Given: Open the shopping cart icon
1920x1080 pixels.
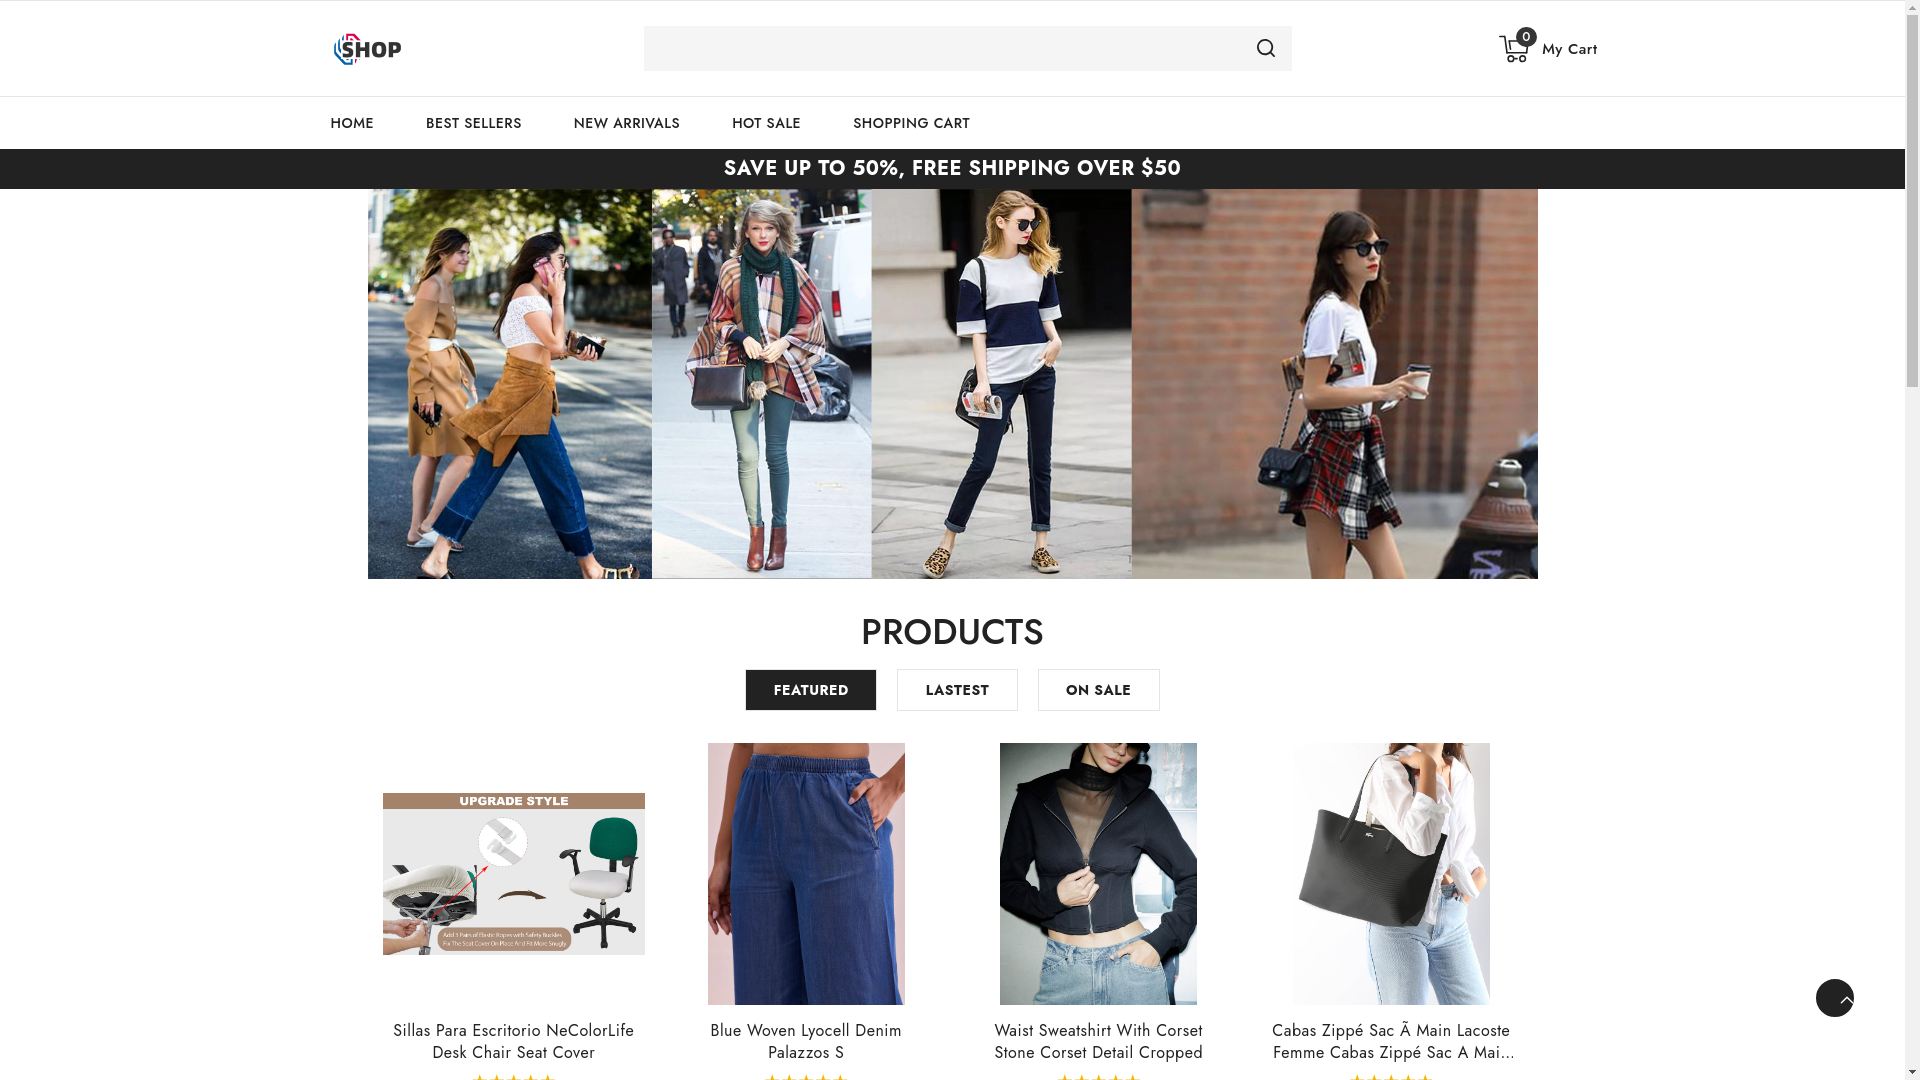Looking at the screenshot, I should pos(1514,48).
